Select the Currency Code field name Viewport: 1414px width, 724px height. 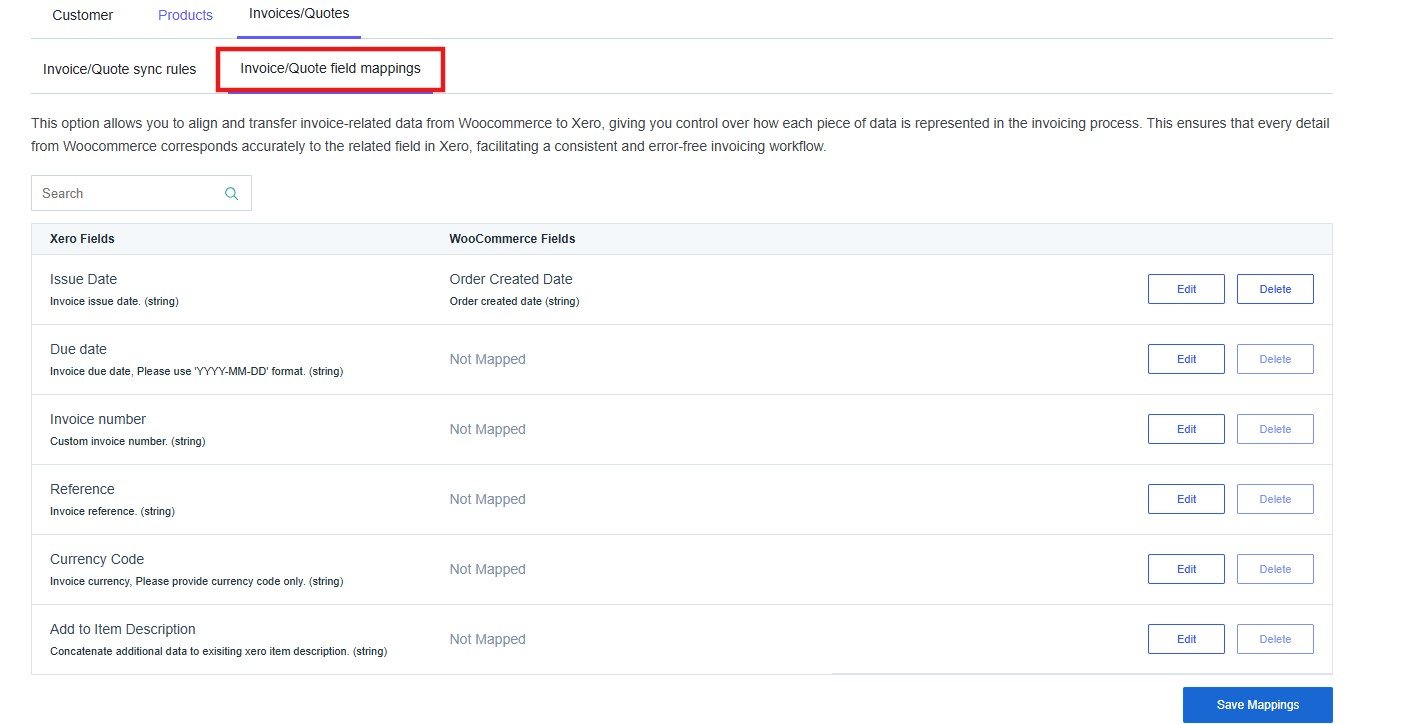pyautogui.click(x=97, y=559)
